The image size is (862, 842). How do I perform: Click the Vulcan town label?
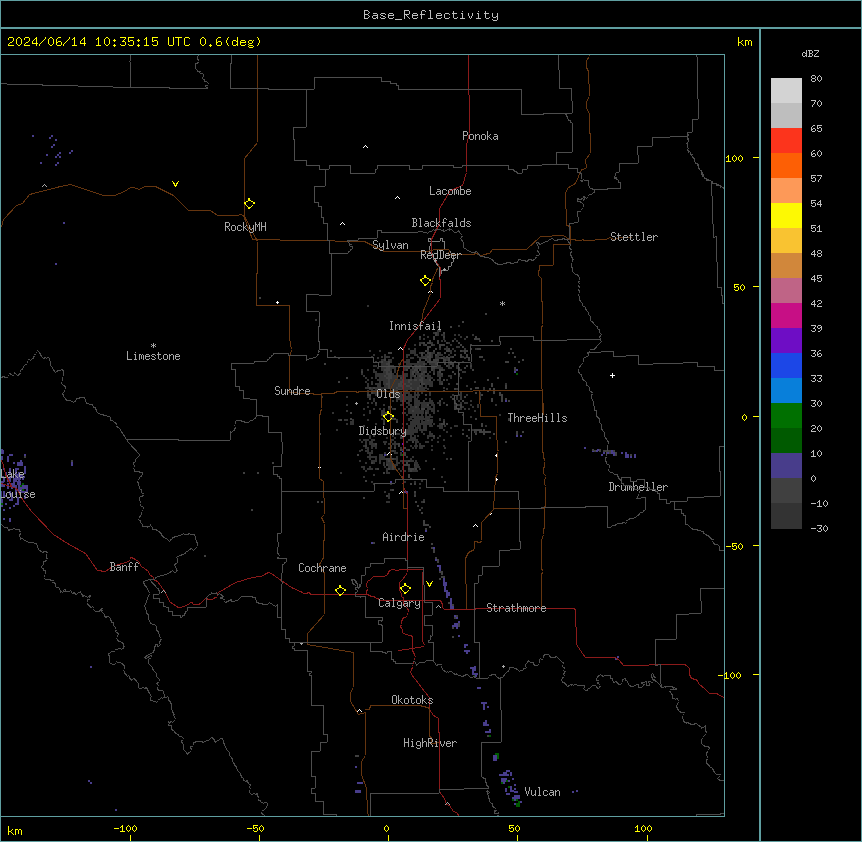pos(543,792)
